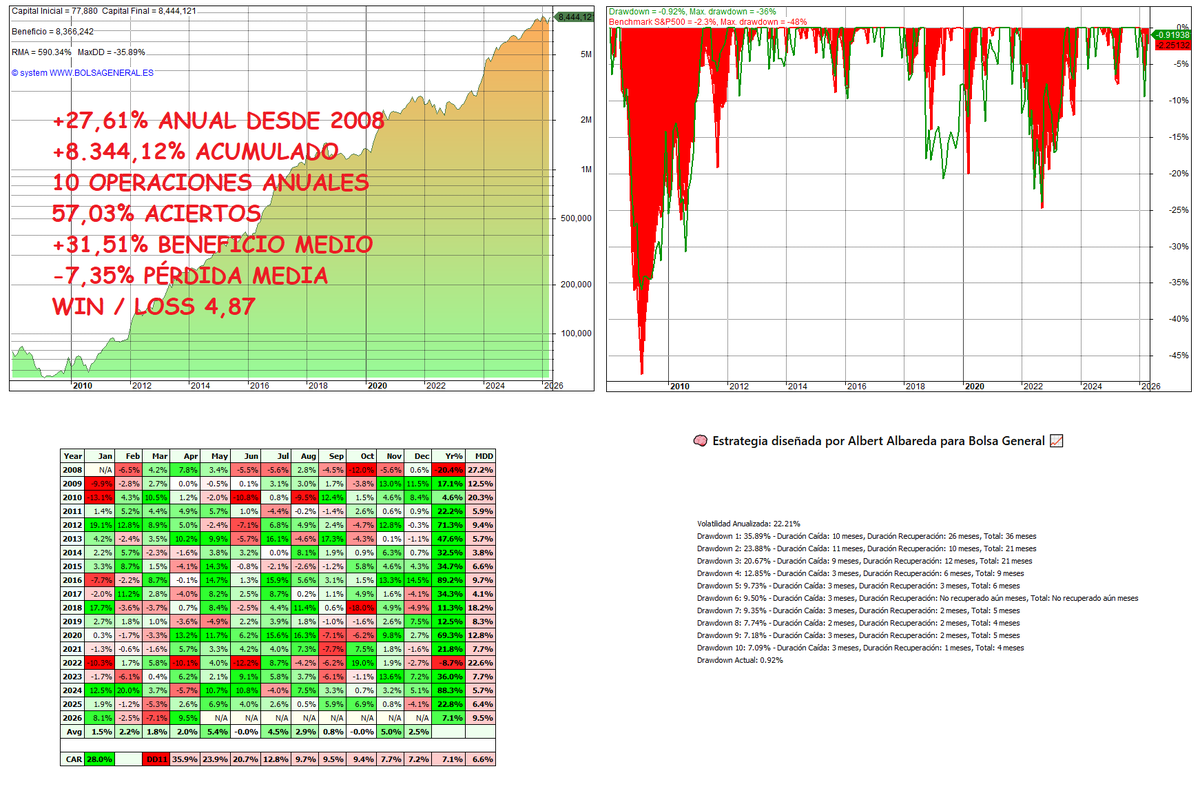
Task: Click the Drawdown 4: 12.85% line
Action: pyautogui.click(x=860, y=573)
